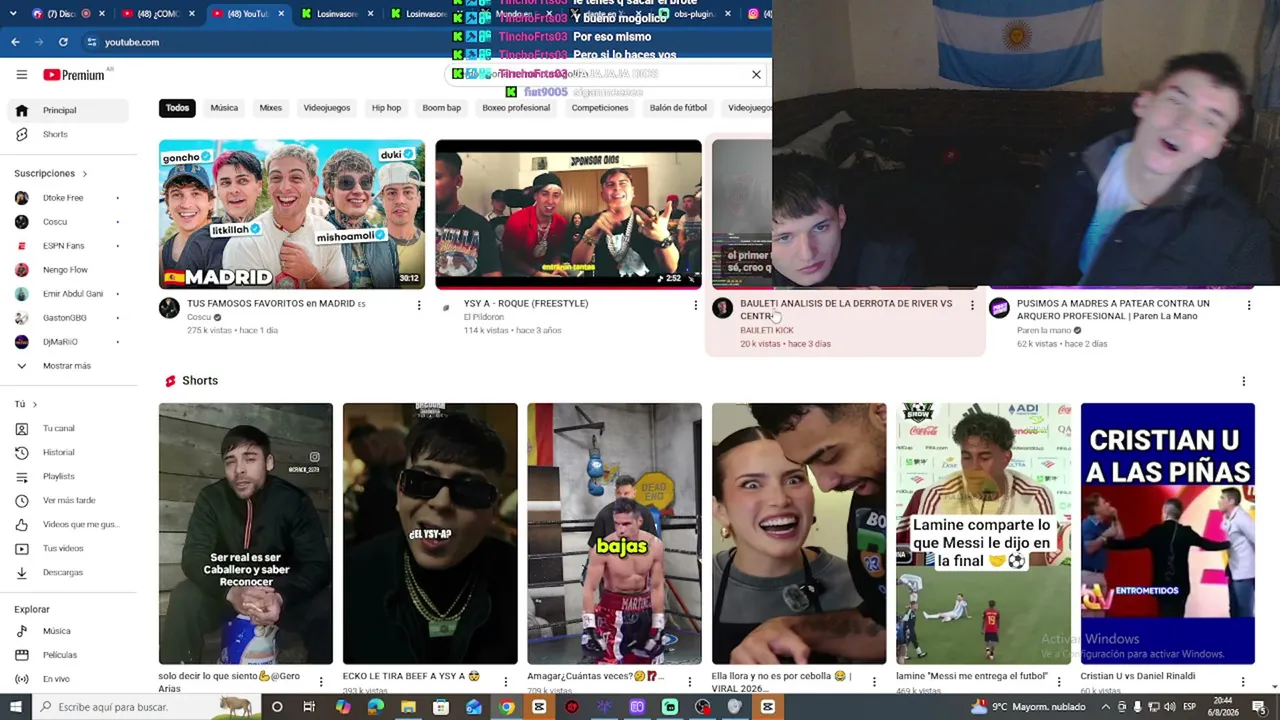Screen dimensions: 1280x720
Task: Select the Todos filter chip
Action: [177, 108]
